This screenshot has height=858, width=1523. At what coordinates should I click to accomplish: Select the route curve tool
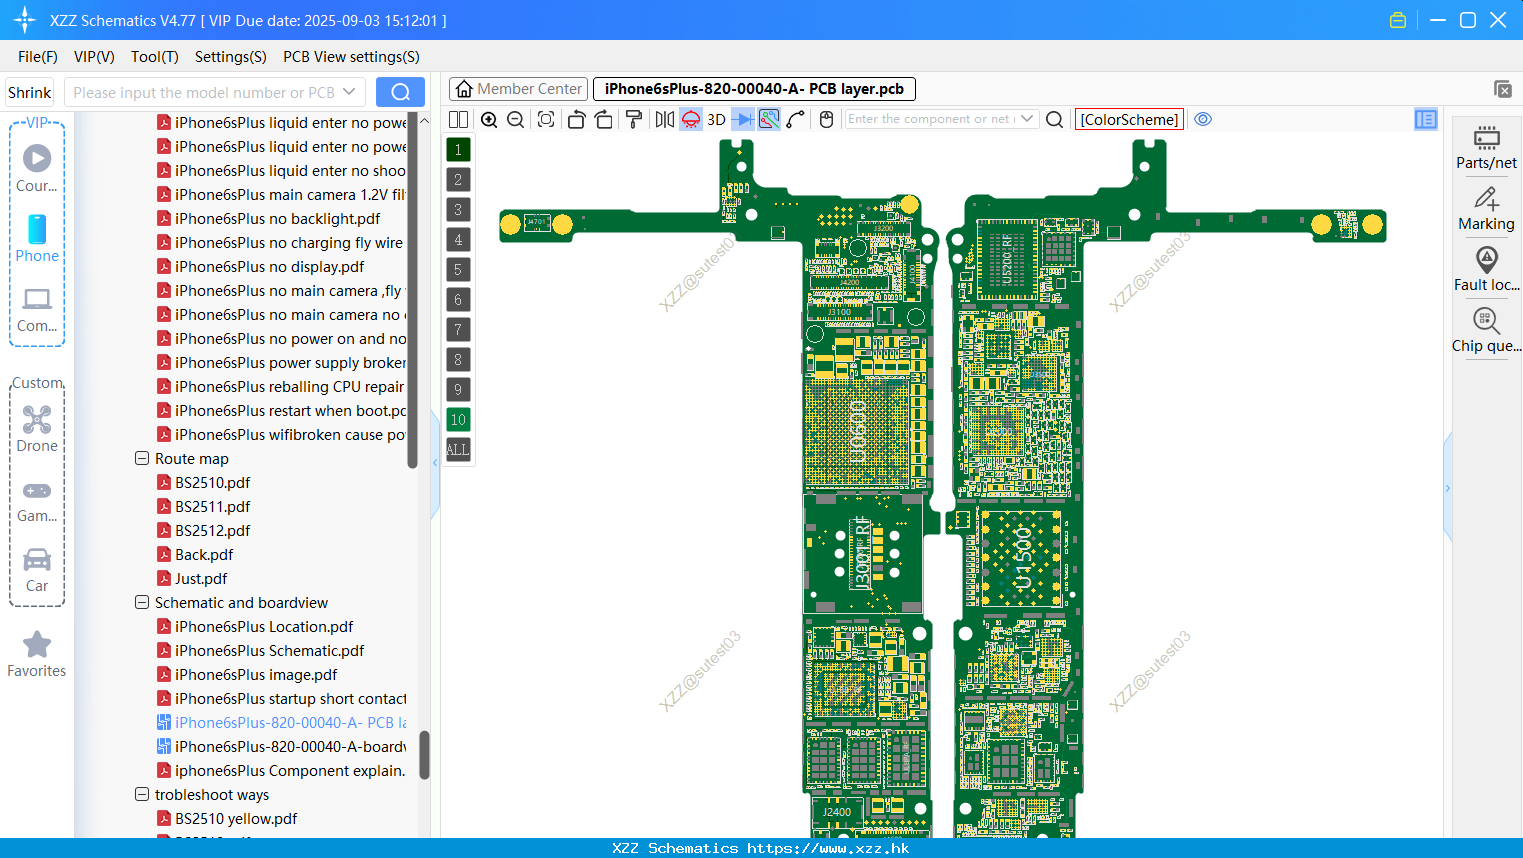click(795, 119)
